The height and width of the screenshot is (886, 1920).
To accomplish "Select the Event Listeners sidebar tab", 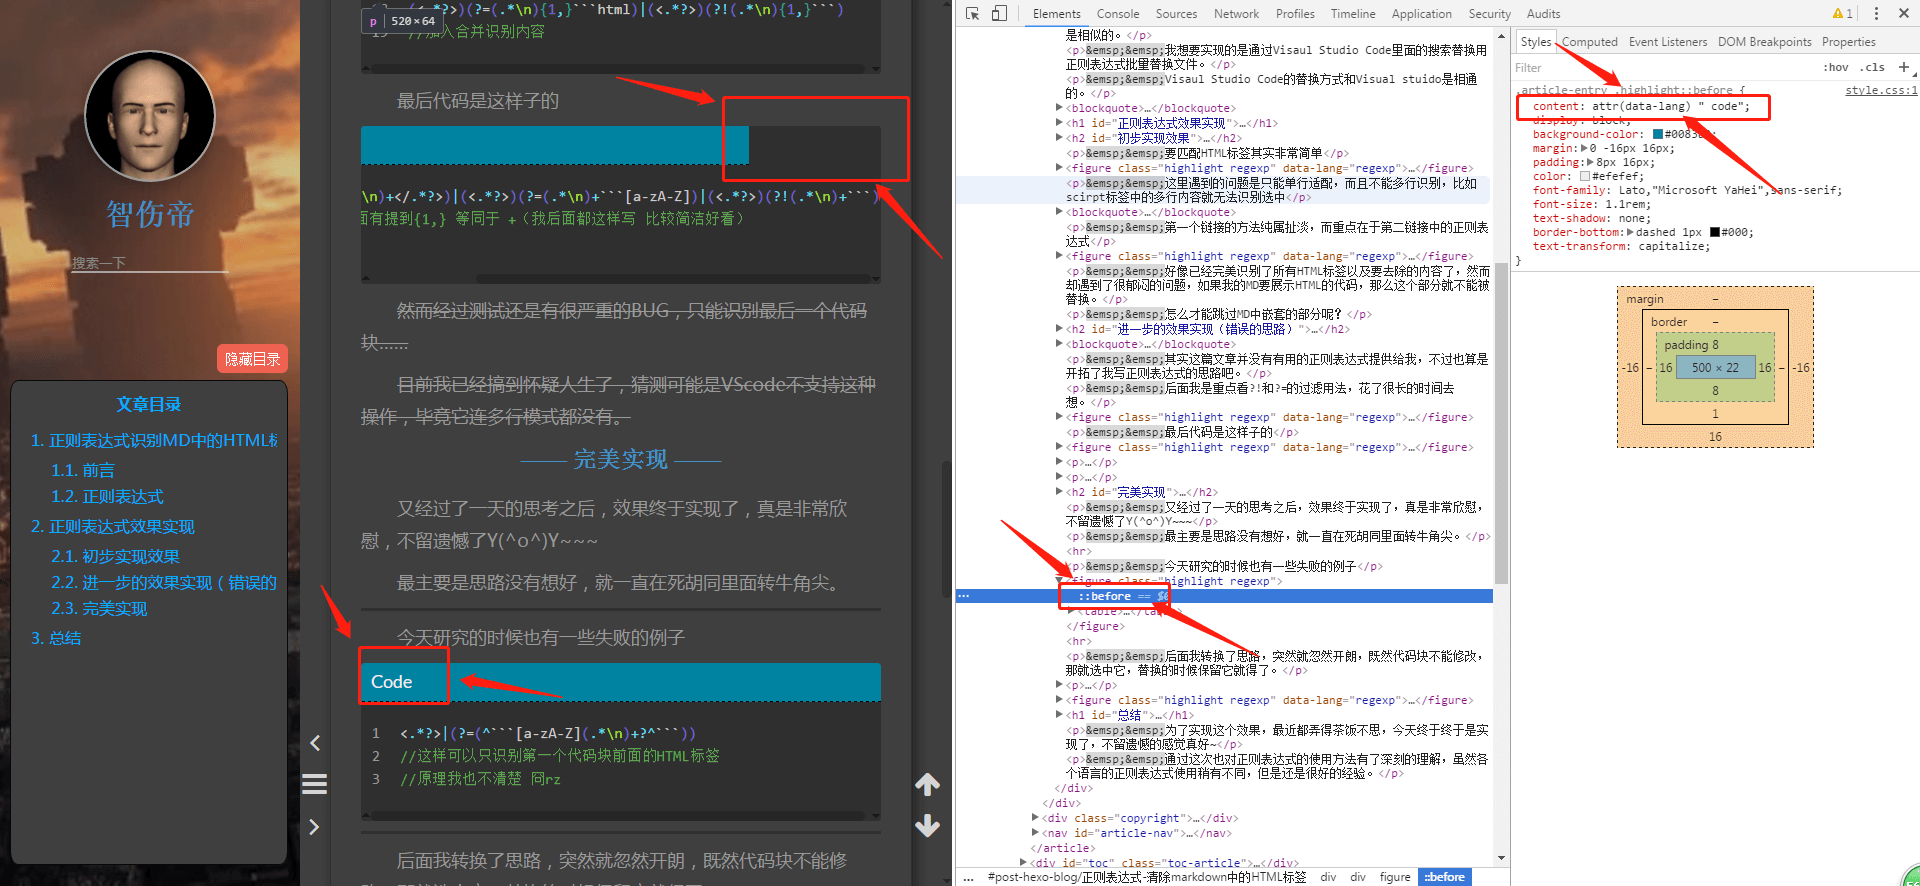I will click(x=1667, y=42).
